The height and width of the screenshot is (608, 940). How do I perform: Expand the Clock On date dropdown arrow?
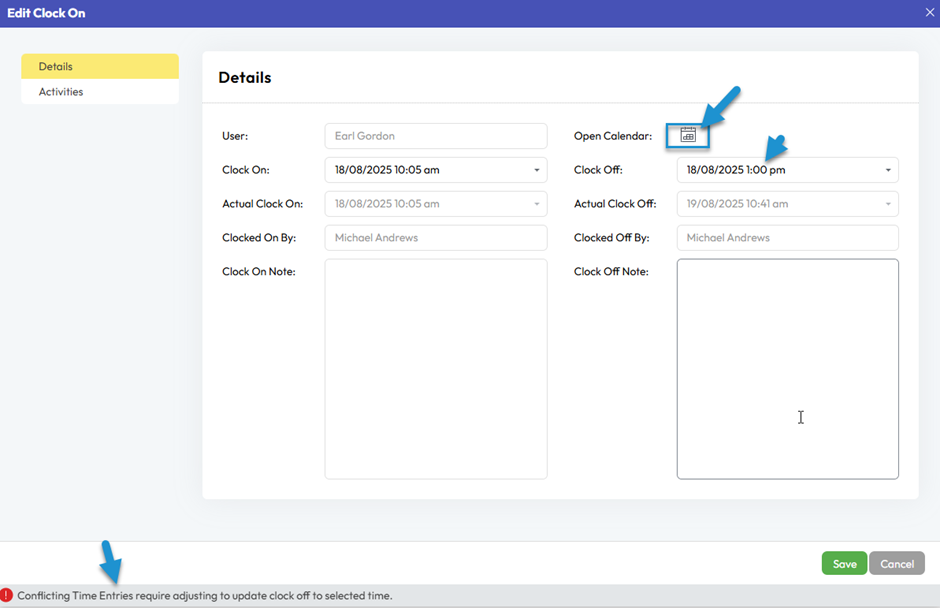537,170
